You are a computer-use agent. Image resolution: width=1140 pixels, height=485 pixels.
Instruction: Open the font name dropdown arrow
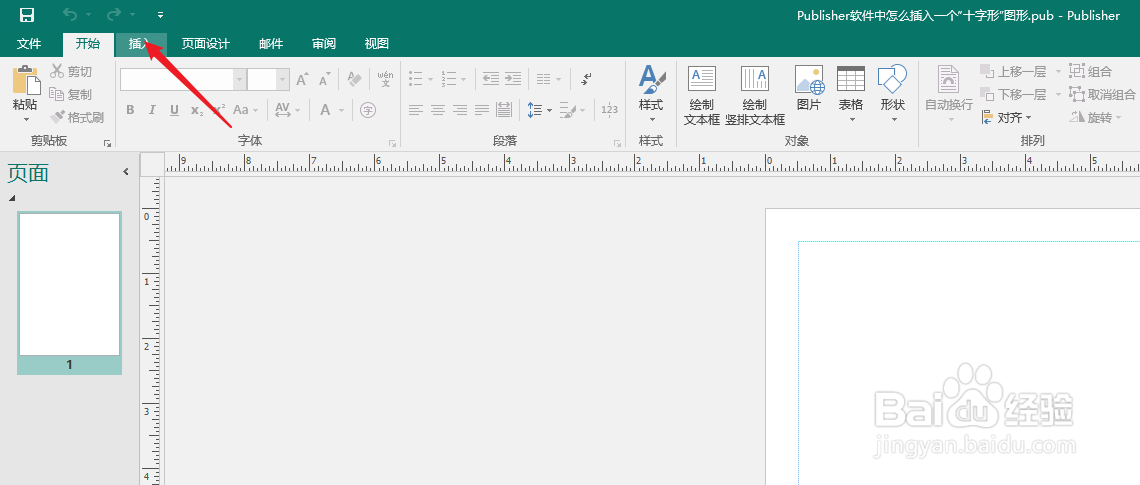coord(239,79)
